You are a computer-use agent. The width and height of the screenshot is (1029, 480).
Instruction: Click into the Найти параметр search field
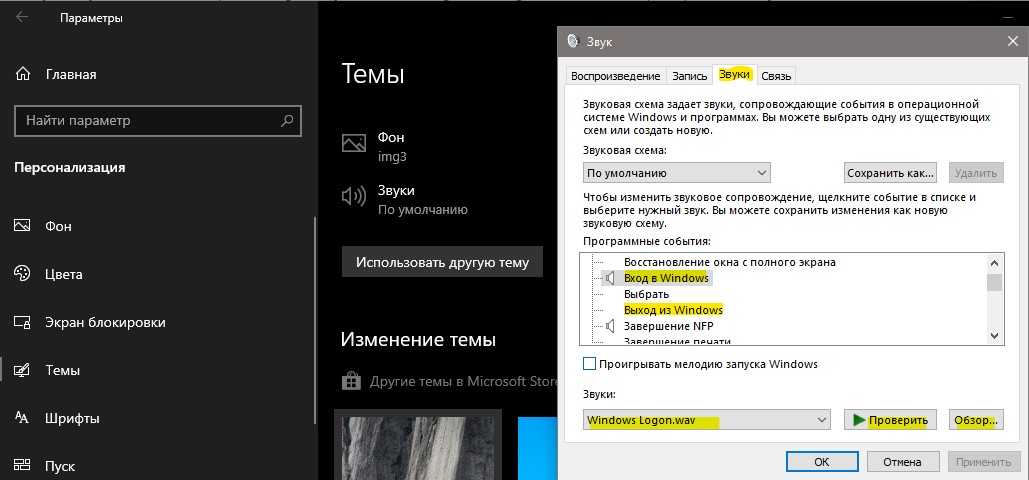pyautogui.click(x=158, y=121)
